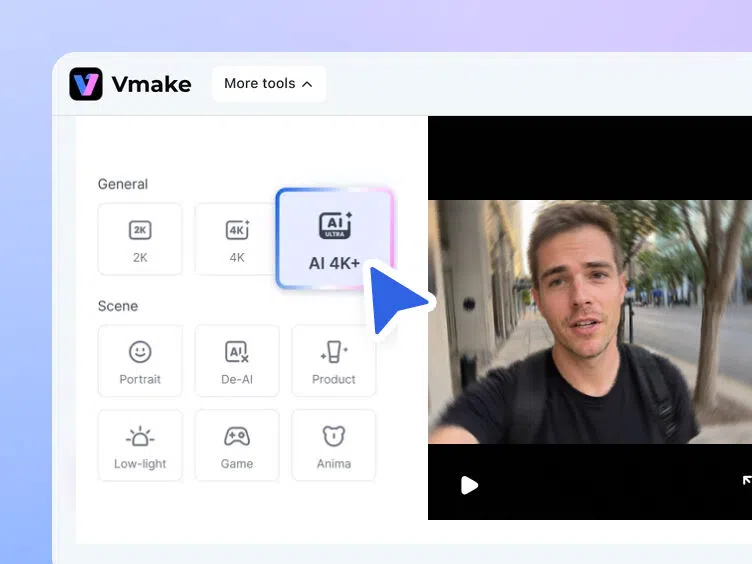Click the General section heading
Viewport: 752px width, 564px height.
(123, 184)
